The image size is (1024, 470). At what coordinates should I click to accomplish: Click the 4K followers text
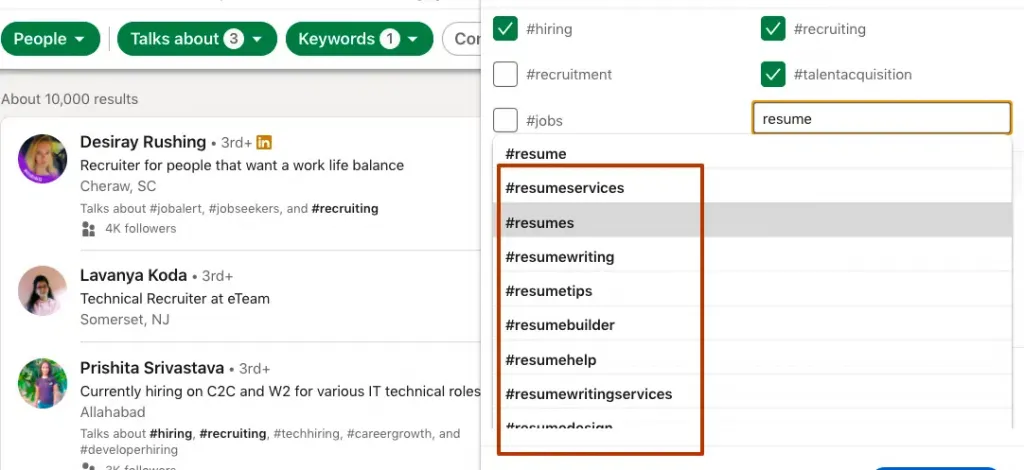click(140, 228)
